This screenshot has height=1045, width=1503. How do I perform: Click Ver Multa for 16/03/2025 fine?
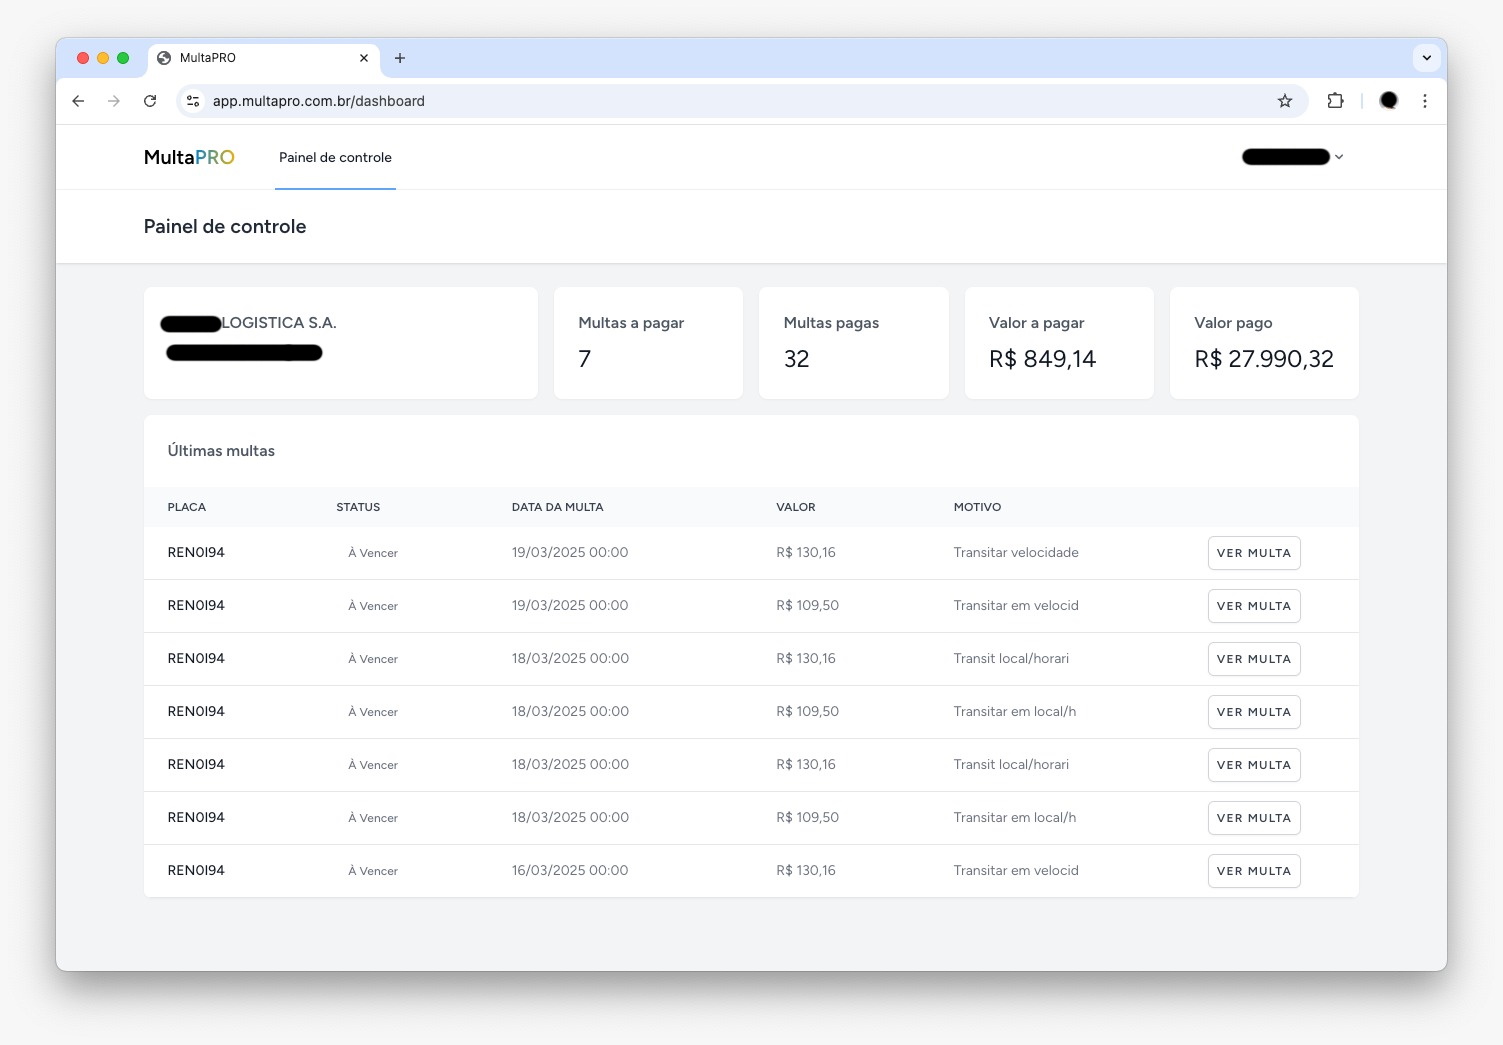tap(1253, 871)
